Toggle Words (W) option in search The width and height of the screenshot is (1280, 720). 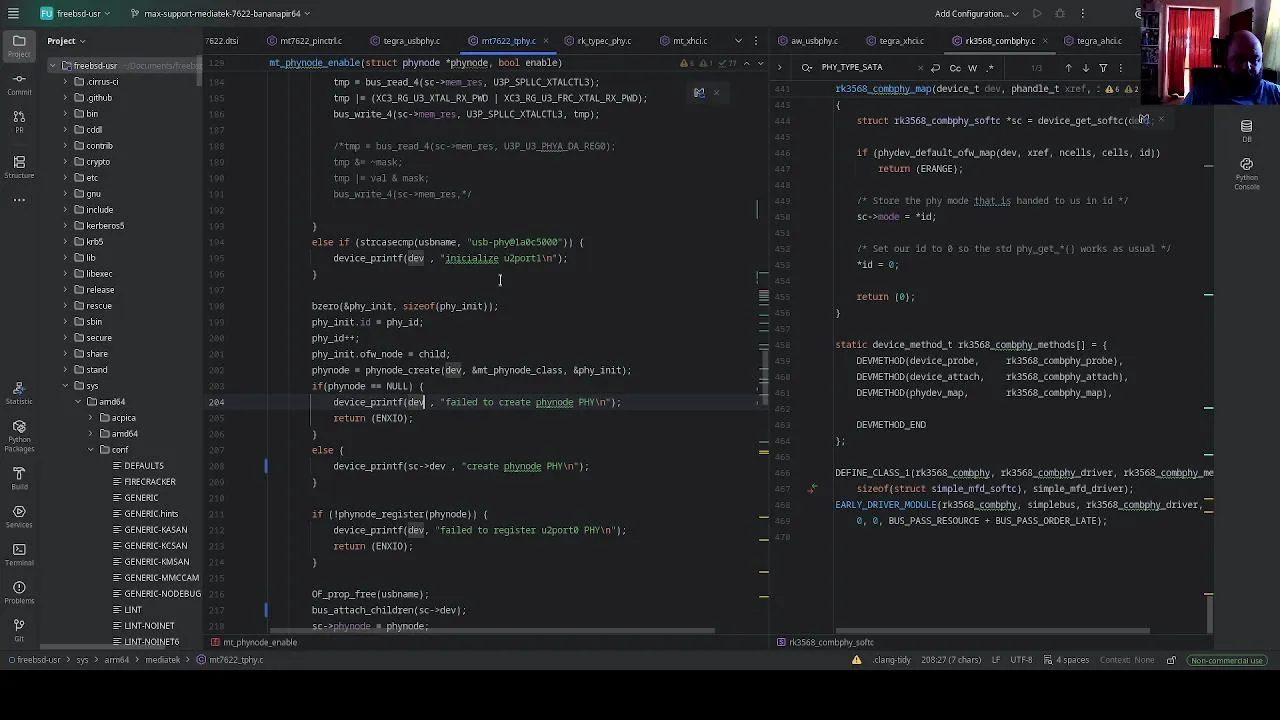click(972, 68)
